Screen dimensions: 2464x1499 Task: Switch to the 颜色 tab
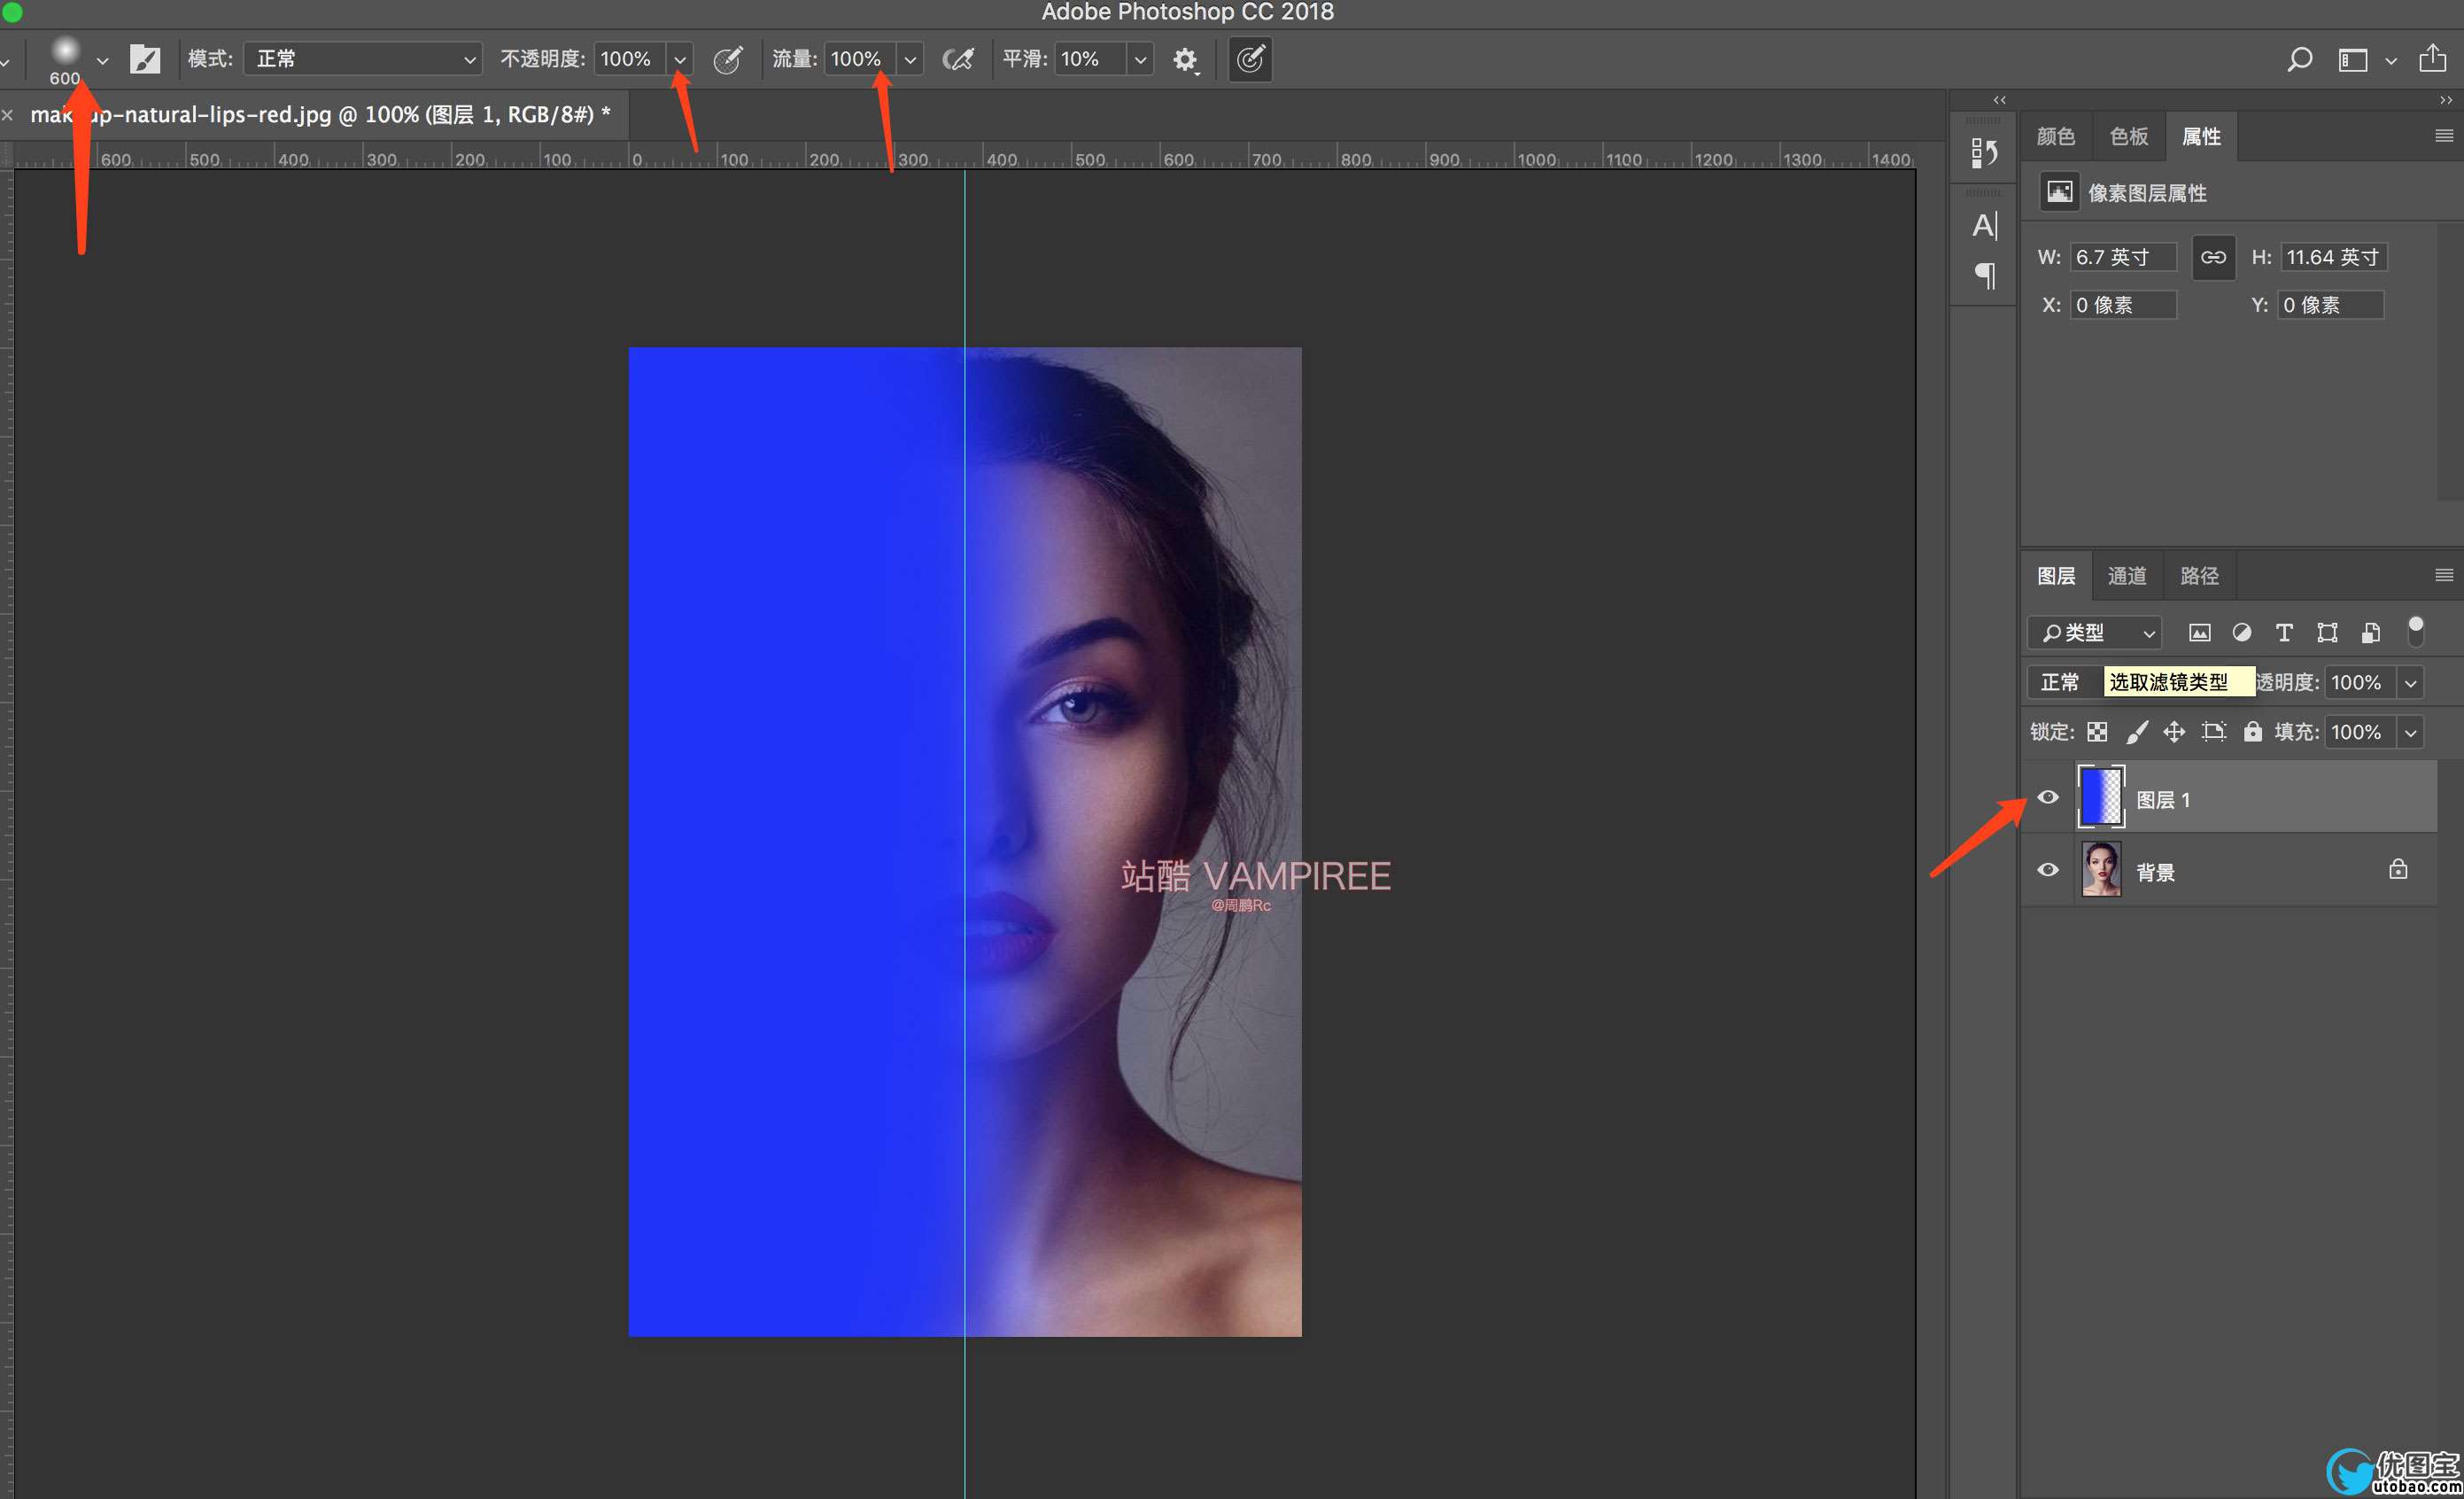2056,136
